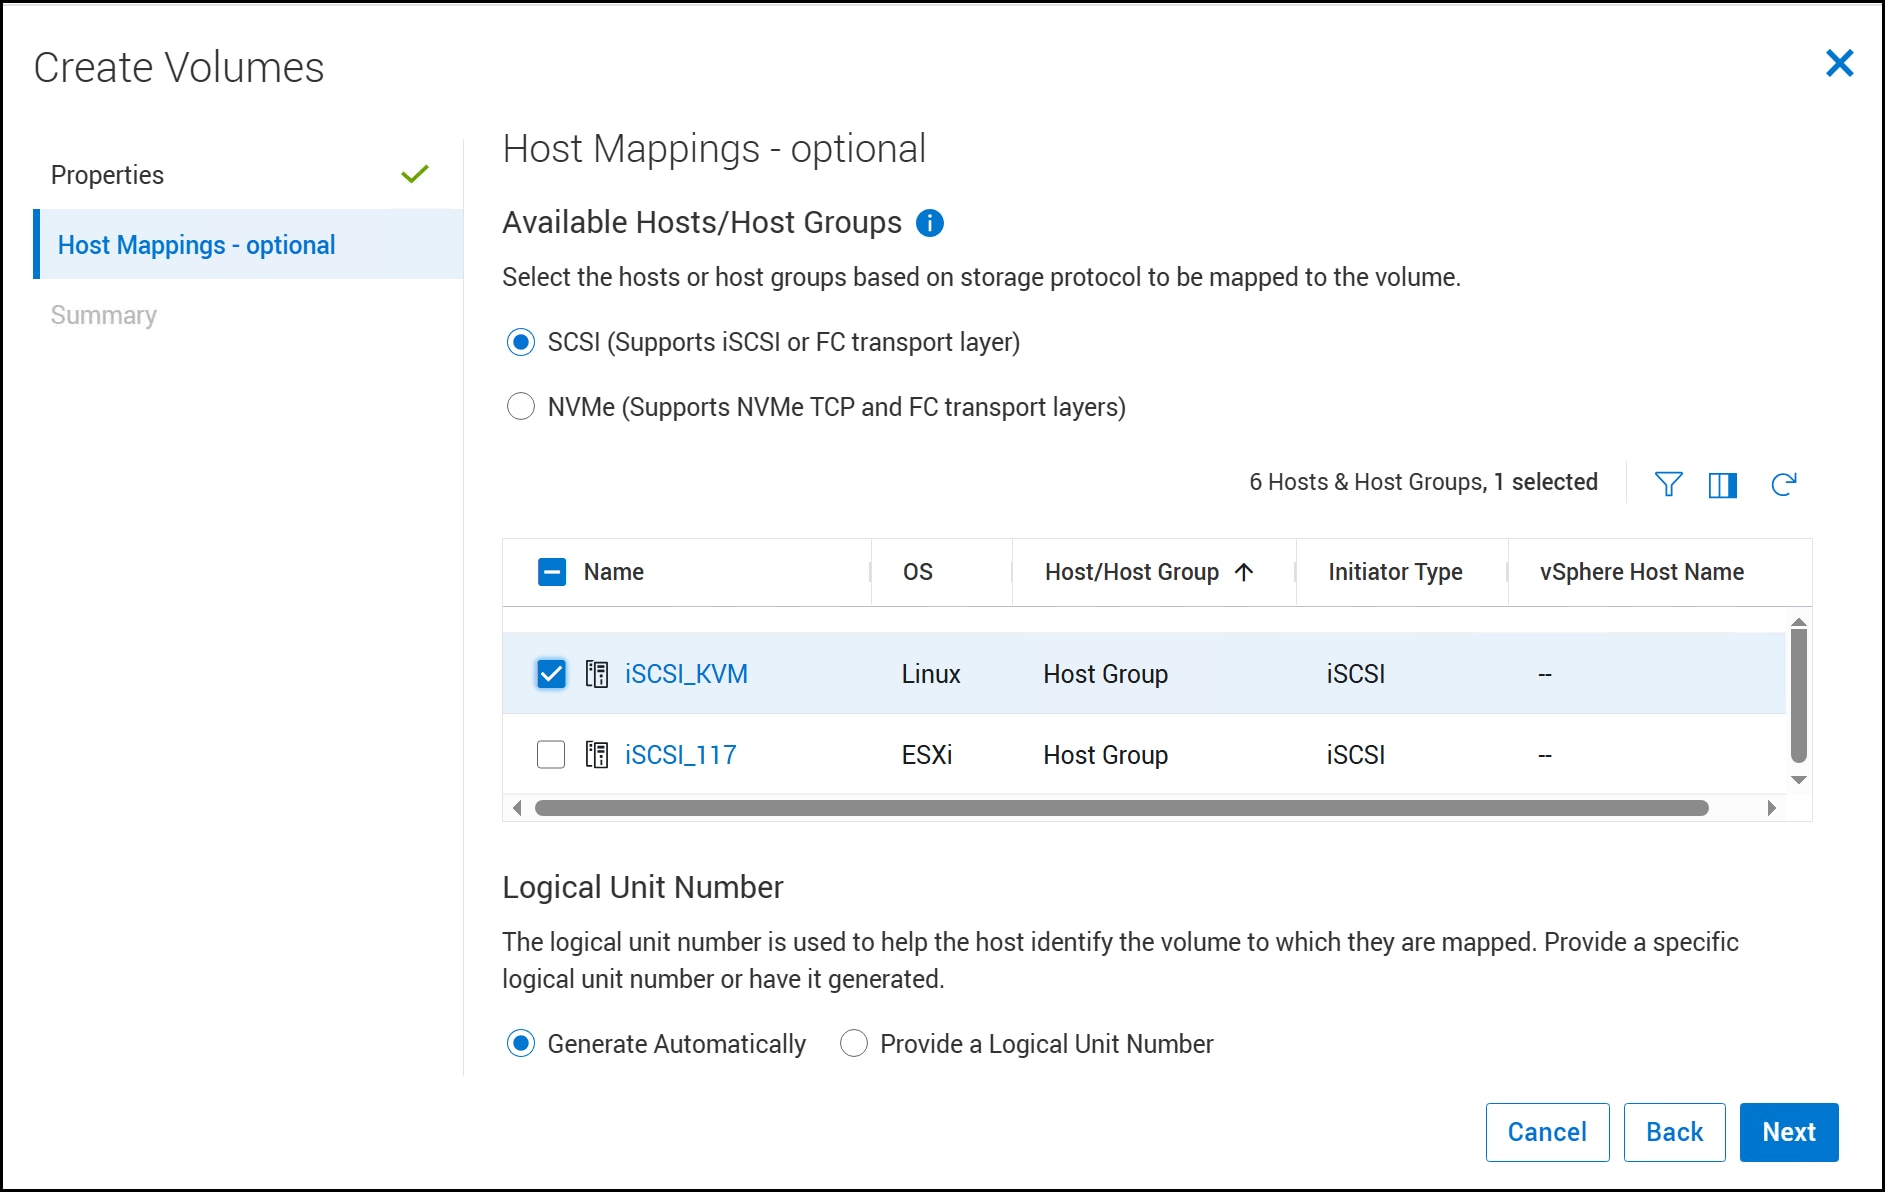Click the green checkmark next to Properties

(415, 174)
